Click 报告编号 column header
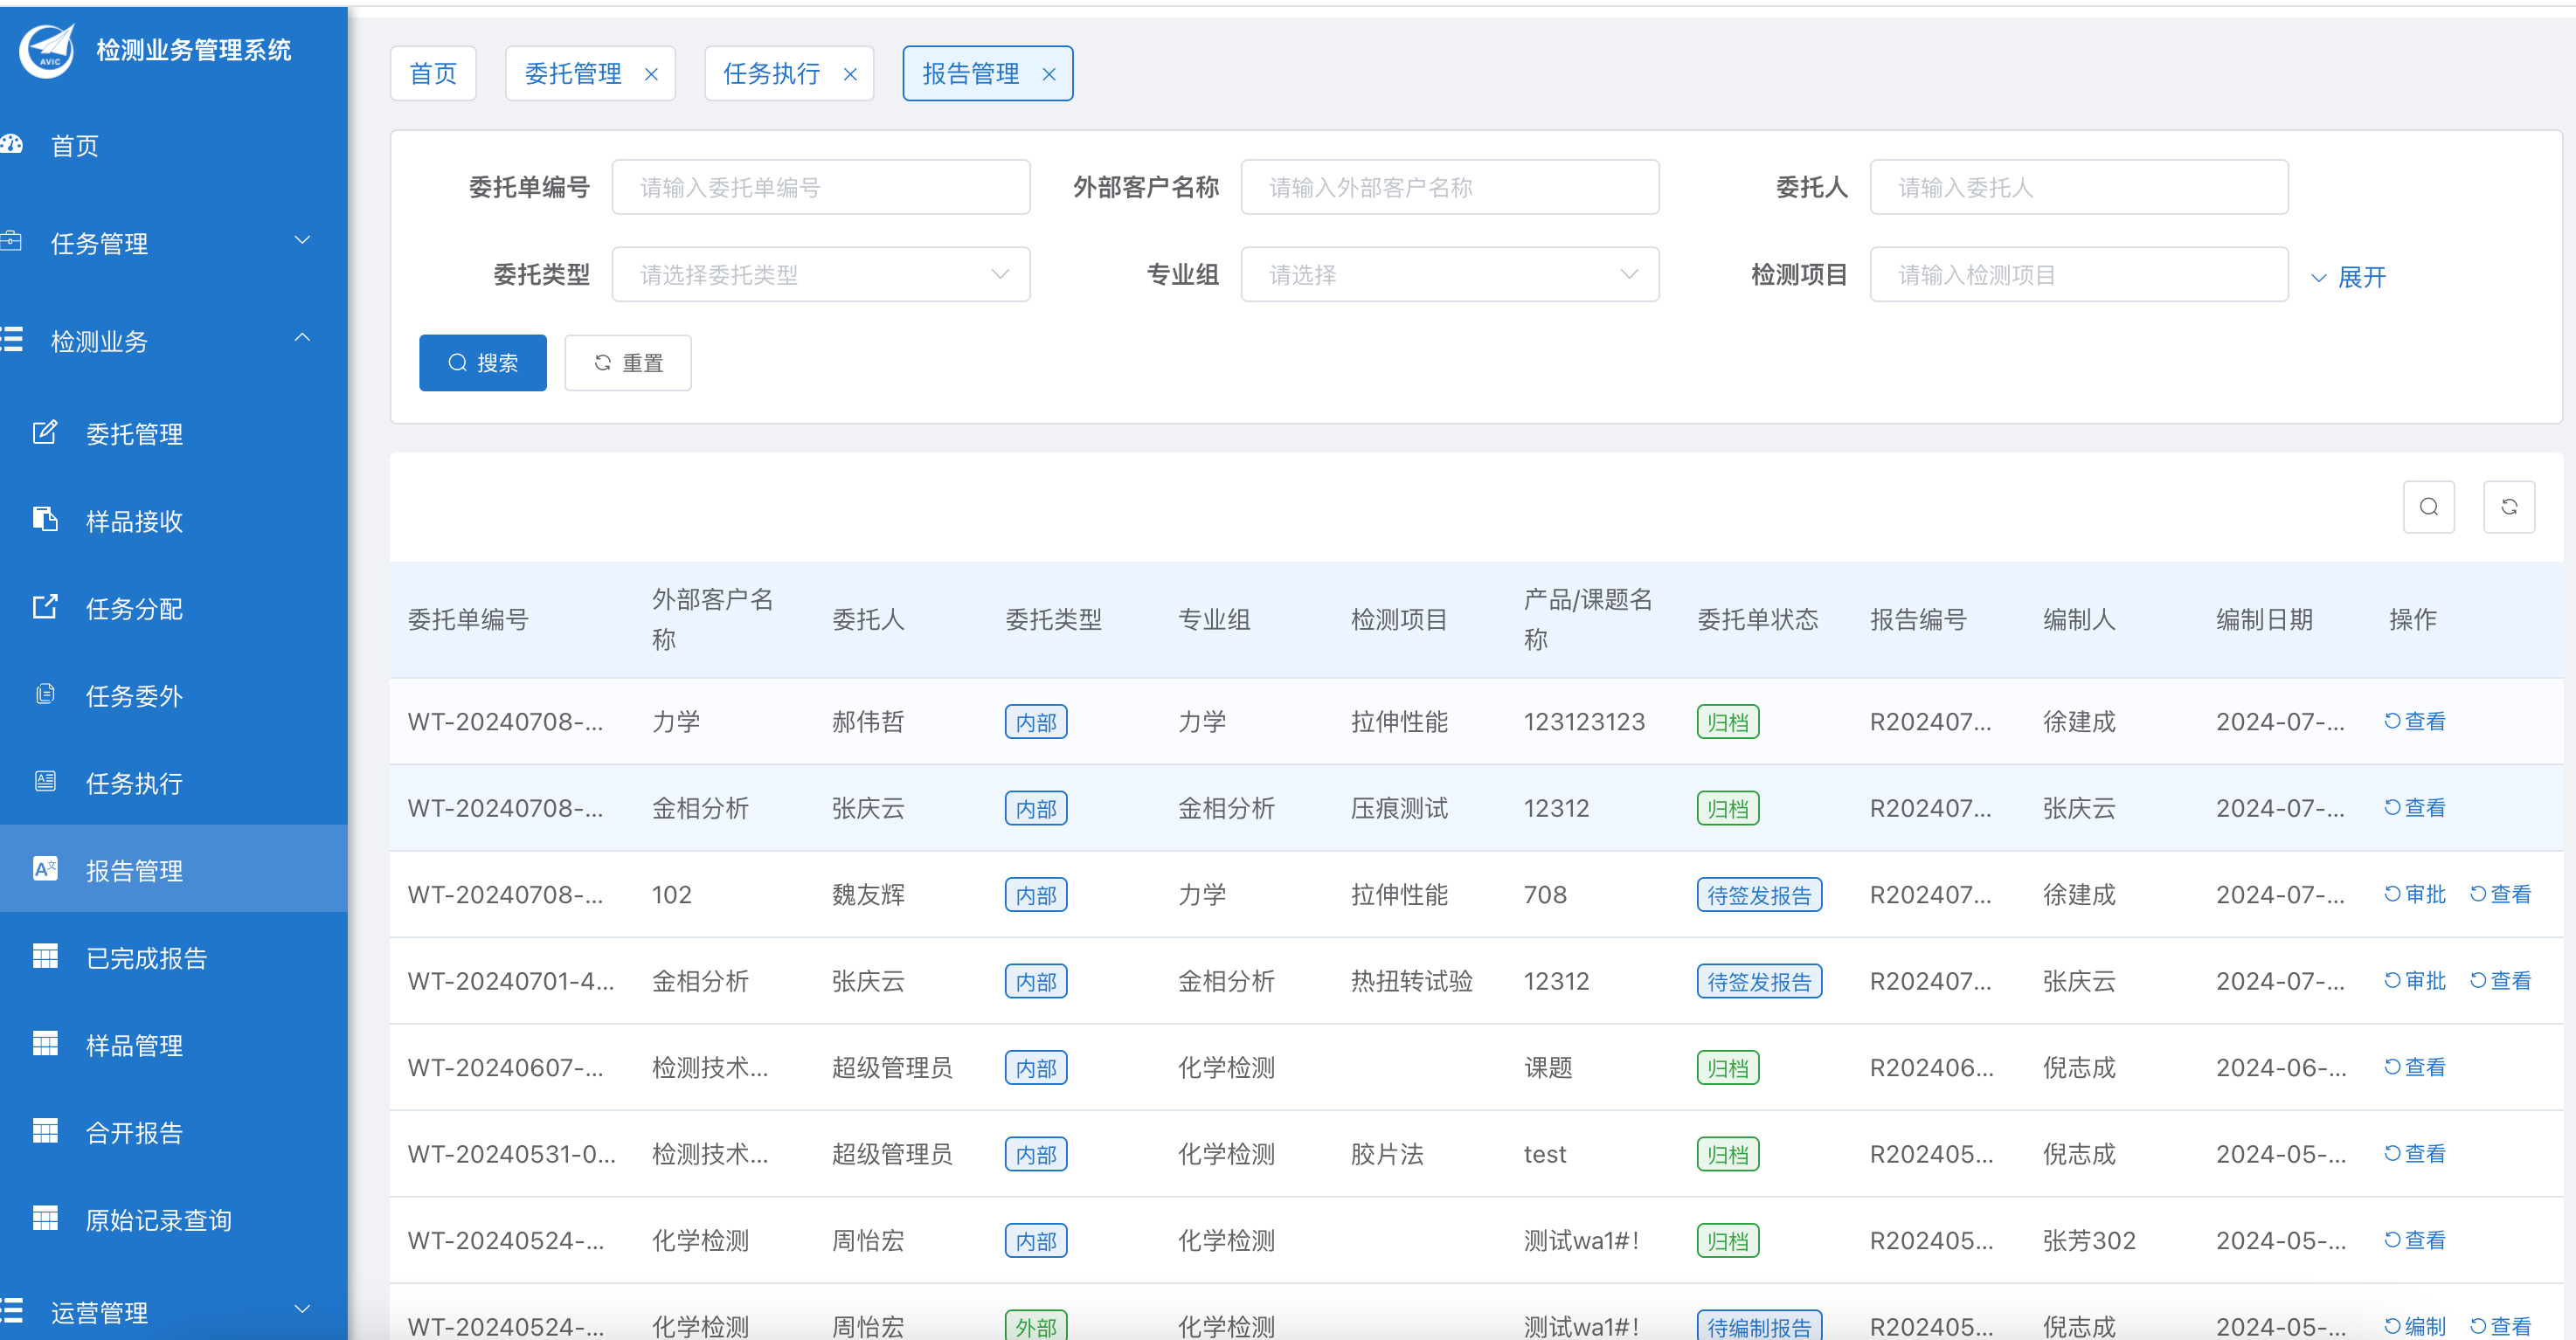This screenshot has width=2576, height=1340. (x=1918, y=619)
